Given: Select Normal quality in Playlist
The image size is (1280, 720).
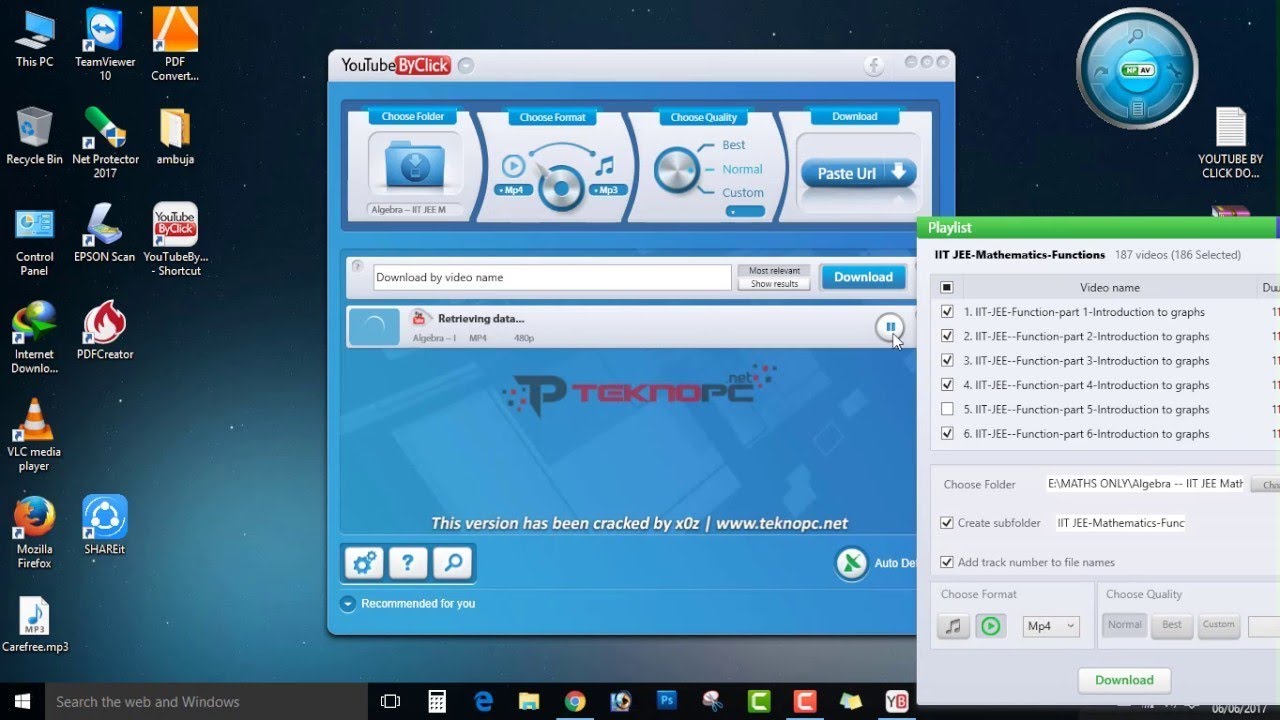Looking at the screenshot, I should 1124,625.
